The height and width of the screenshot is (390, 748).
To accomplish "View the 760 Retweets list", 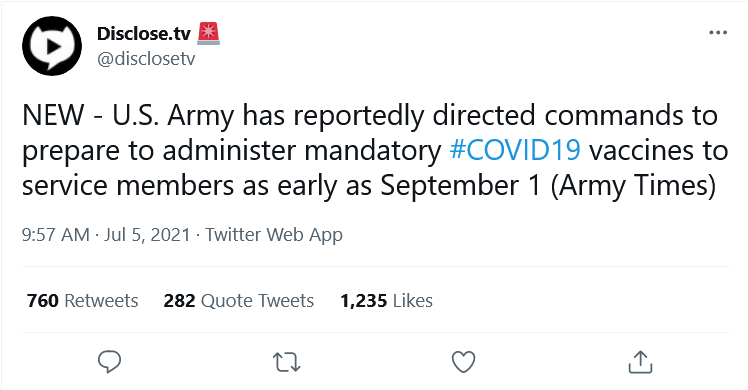I will pyautogui.click(x=83, y=301).
